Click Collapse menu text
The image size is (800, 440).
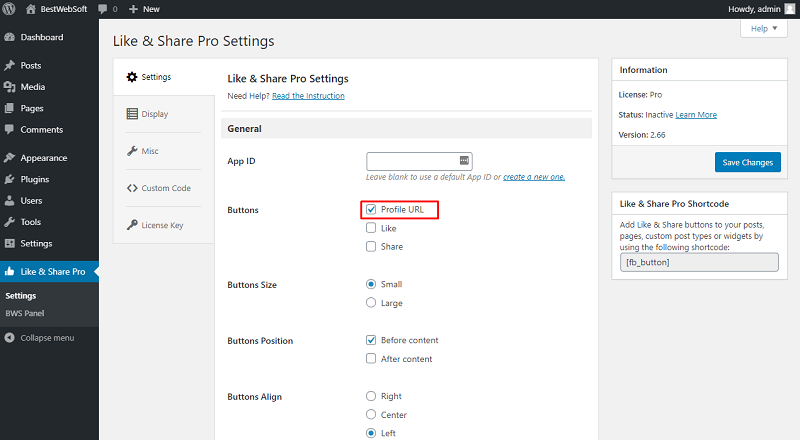47,338
